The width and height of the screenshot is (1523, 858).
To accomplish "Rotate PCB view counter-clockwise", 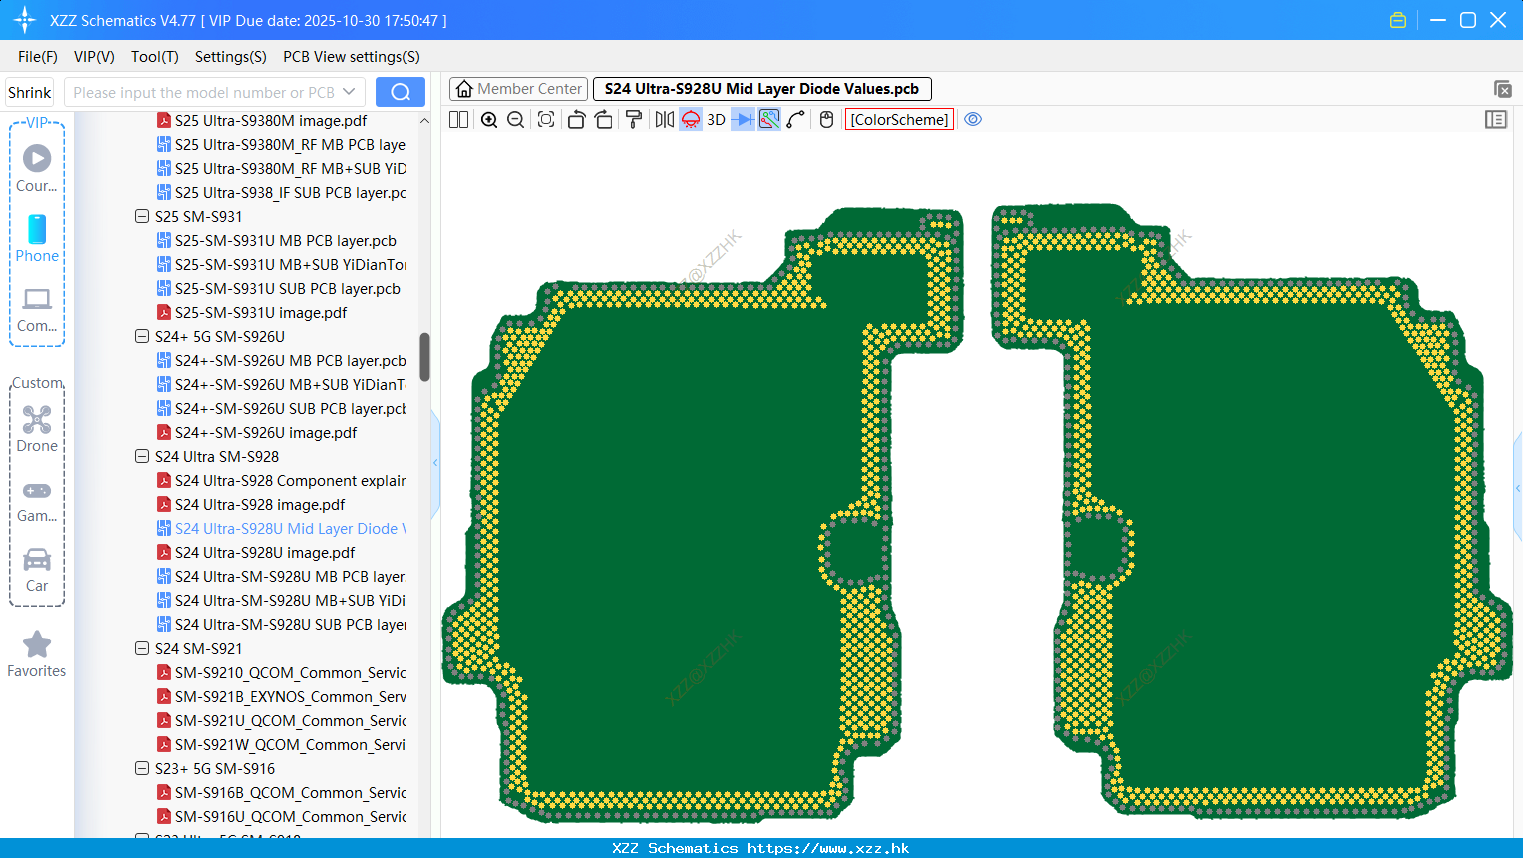I will coord(576,119).
